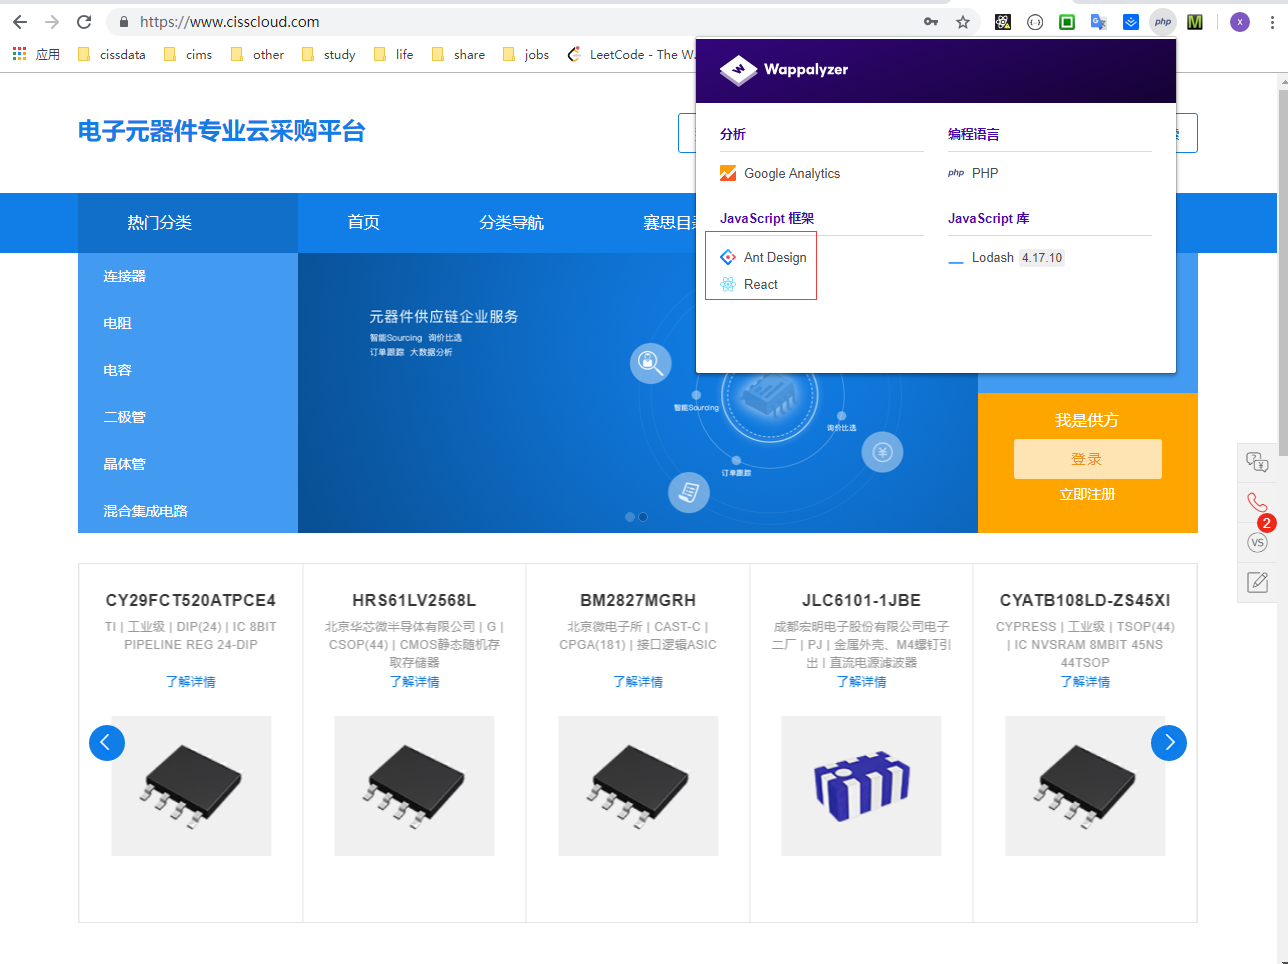Open the 二极管 category
Screen dimensions: 1288x964
[125, 417]
